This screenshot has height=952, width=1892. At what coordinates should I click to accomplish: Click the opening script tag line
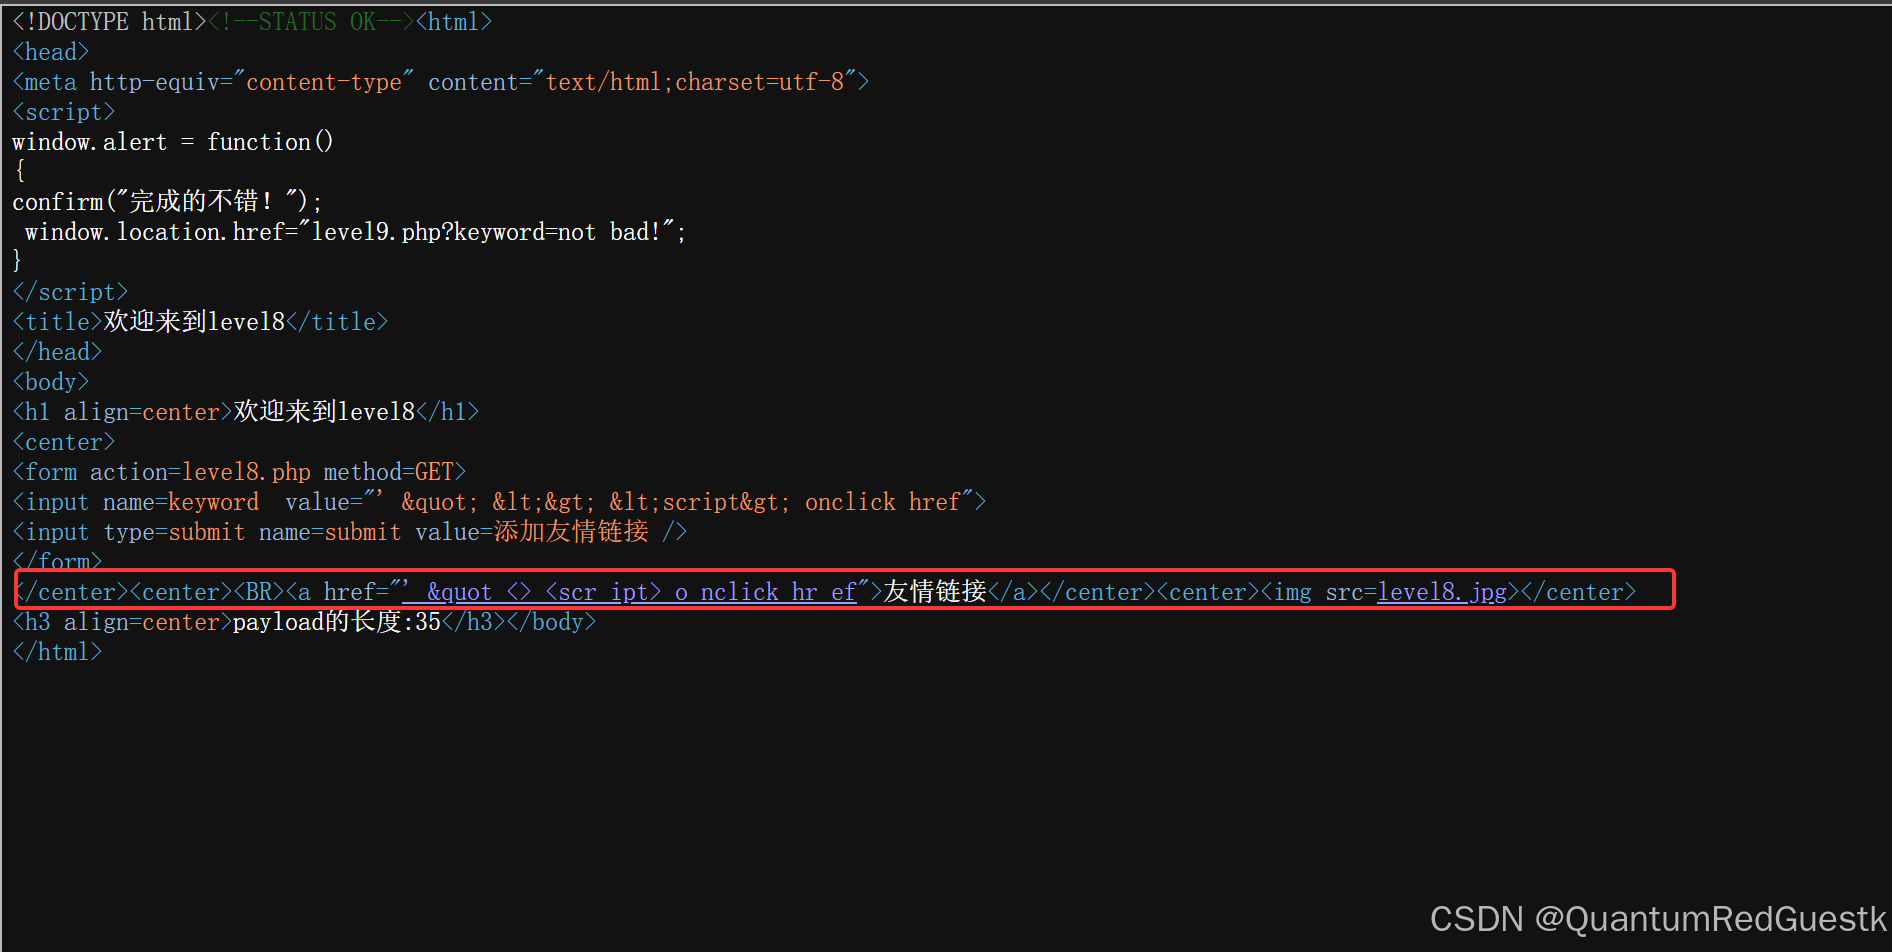tap(64, 112)
